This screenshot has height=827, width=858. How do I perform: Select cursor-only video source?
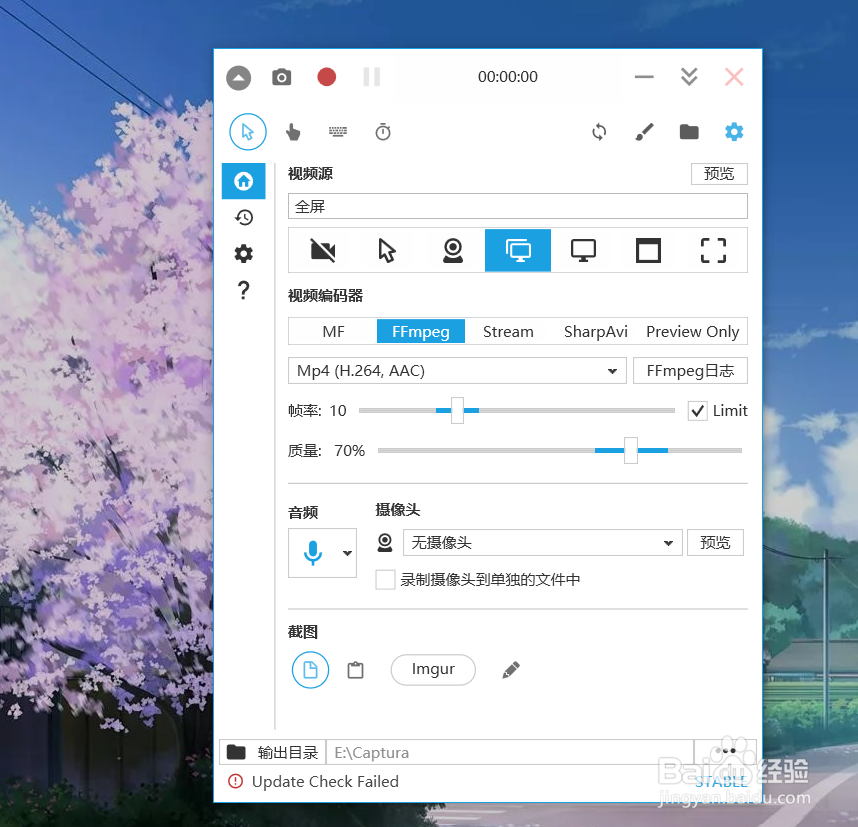pos(387,251)
